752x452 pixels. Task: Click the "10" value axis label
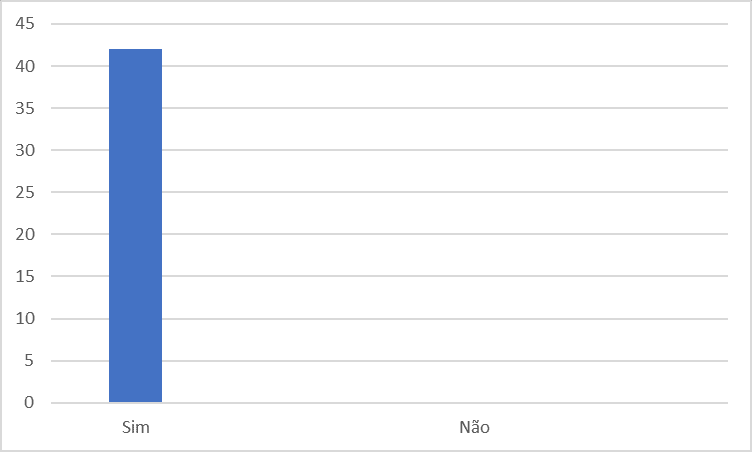(25, 319)
